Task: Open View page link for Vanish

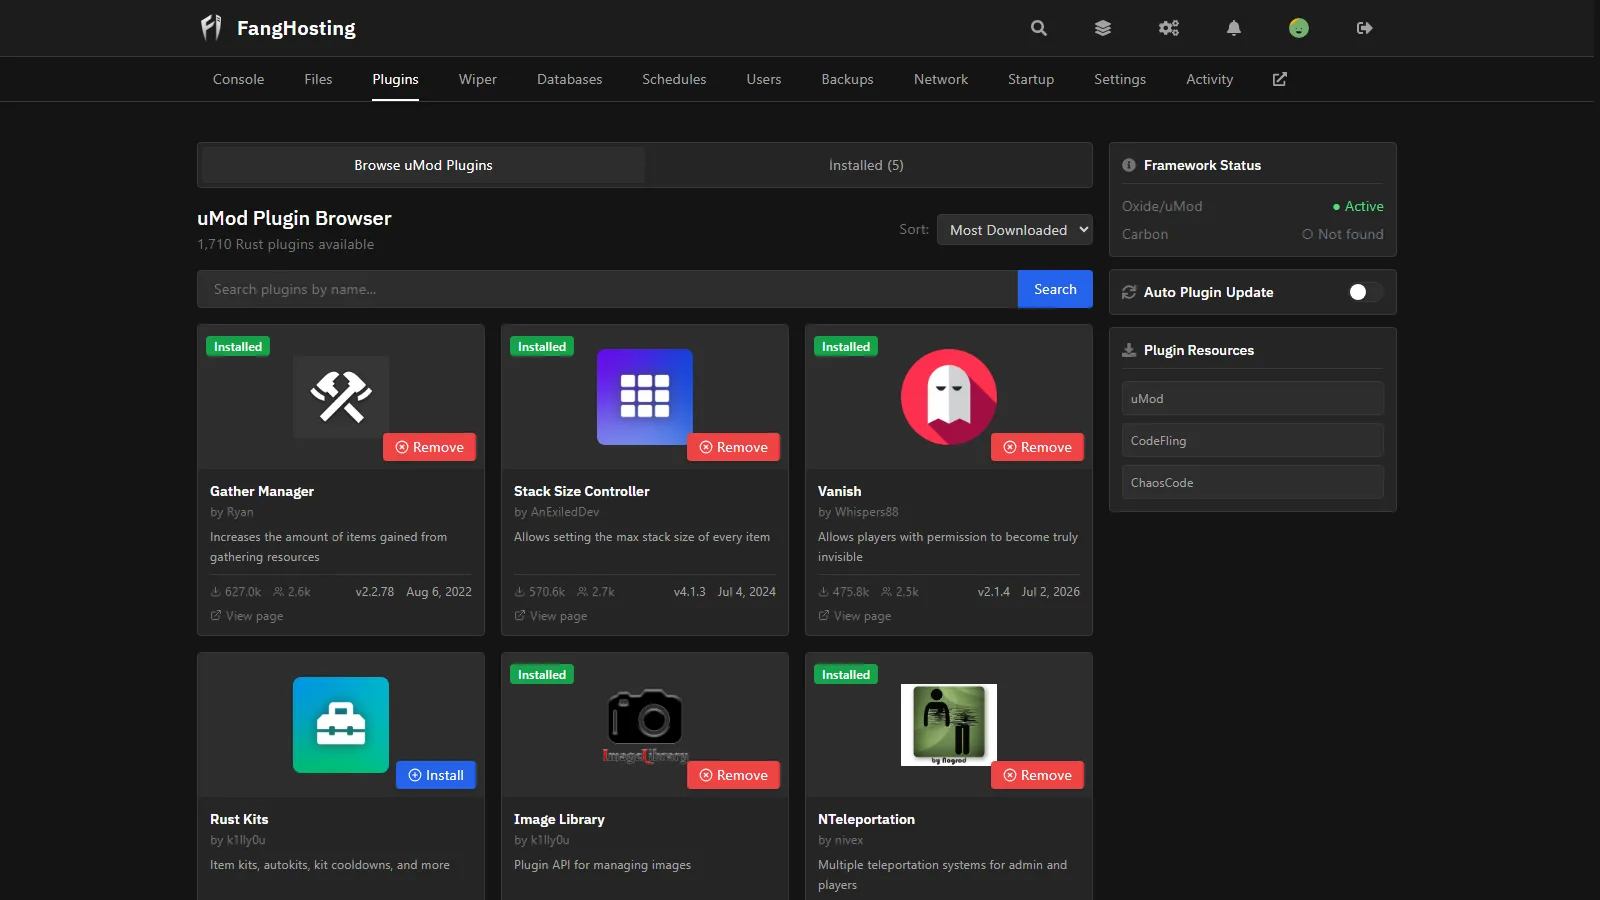Action: (x=855, y=616)
